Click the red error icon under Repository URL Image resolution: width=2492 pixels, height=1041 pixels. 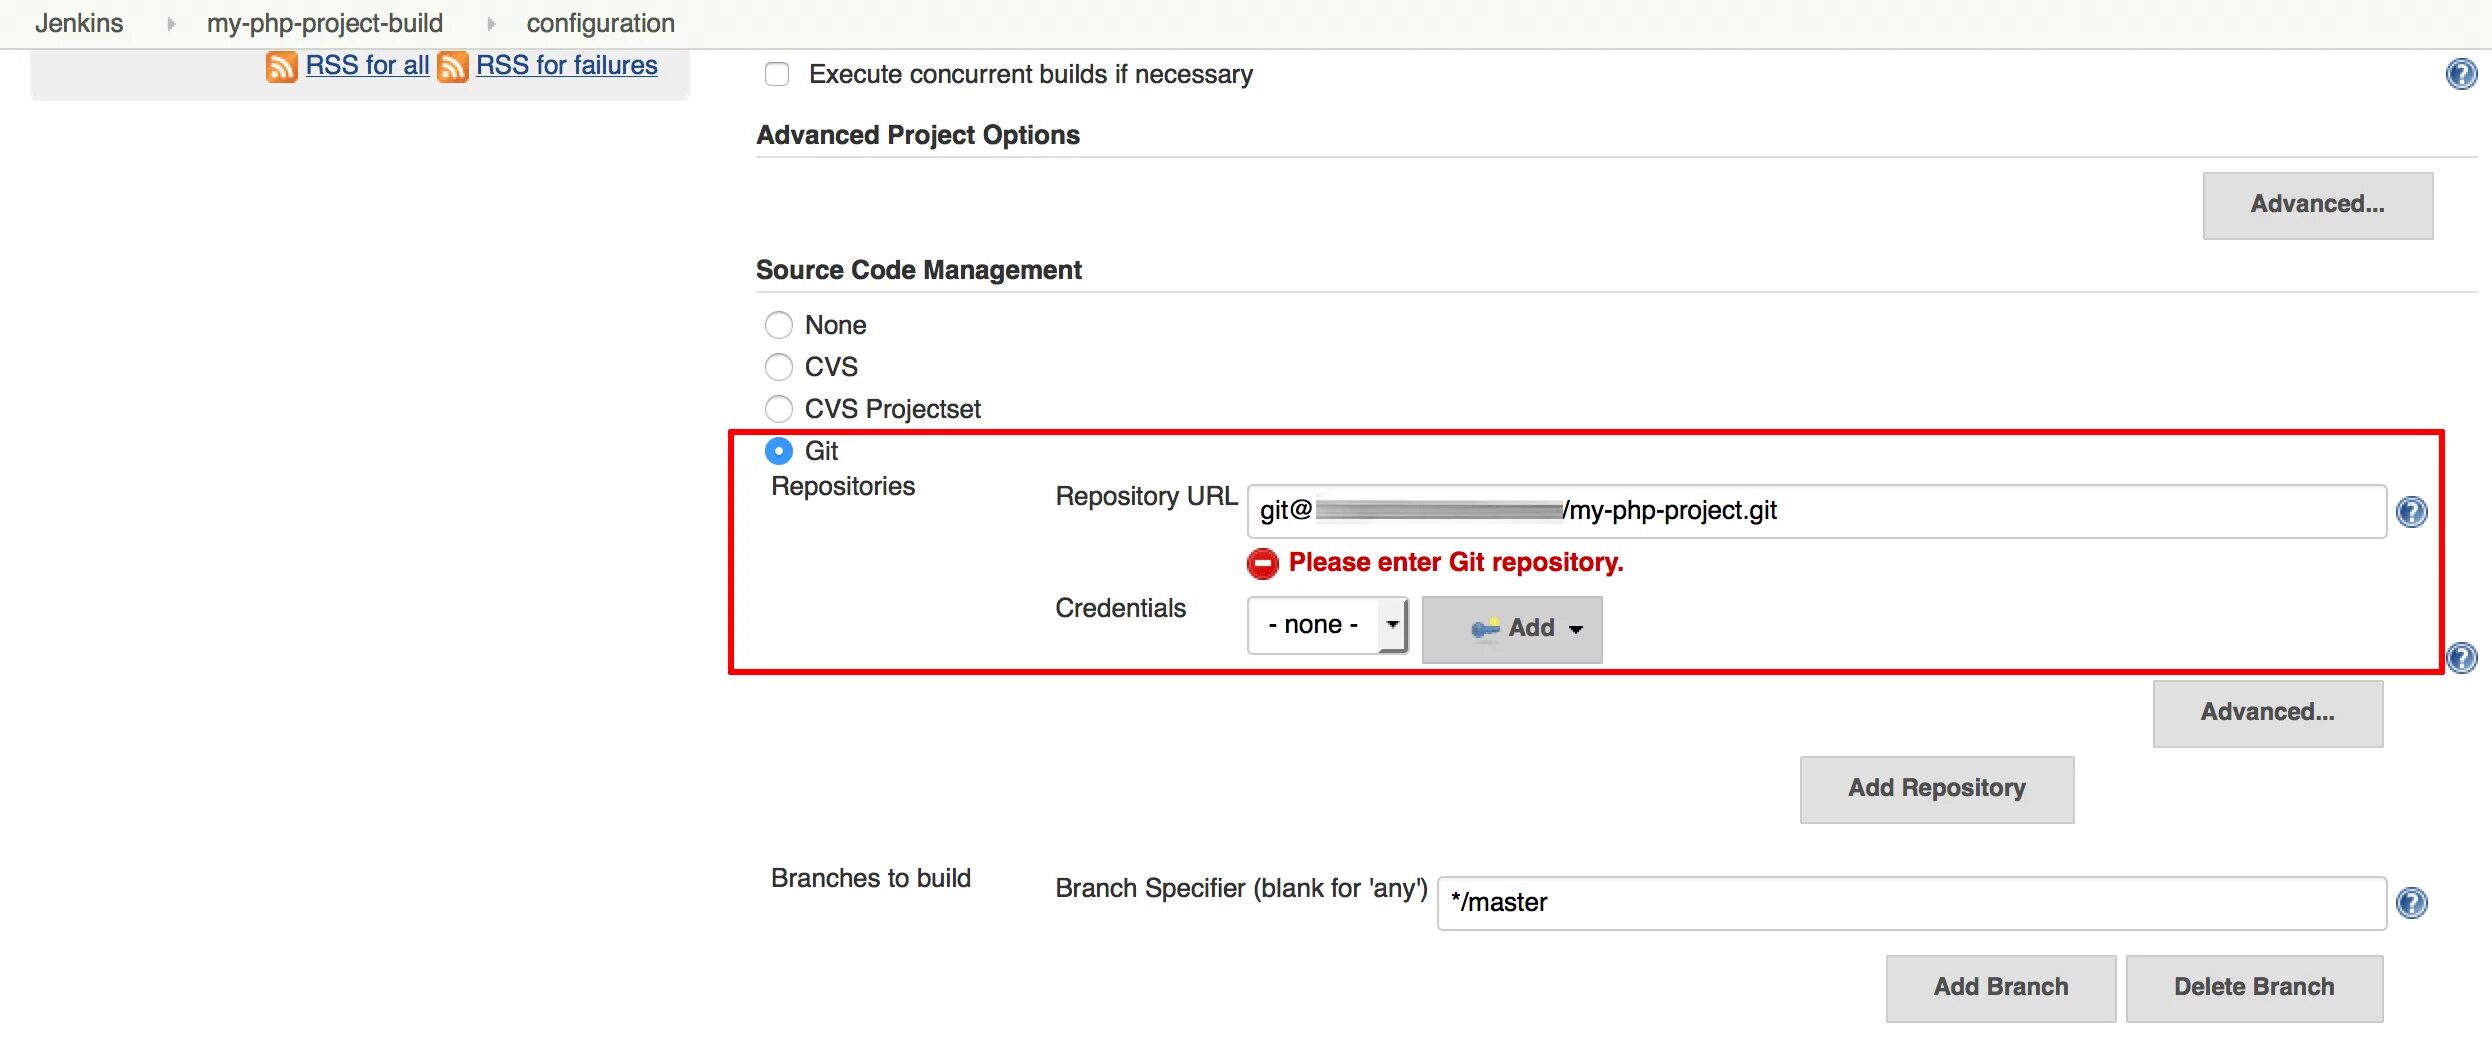(1262, 563)
